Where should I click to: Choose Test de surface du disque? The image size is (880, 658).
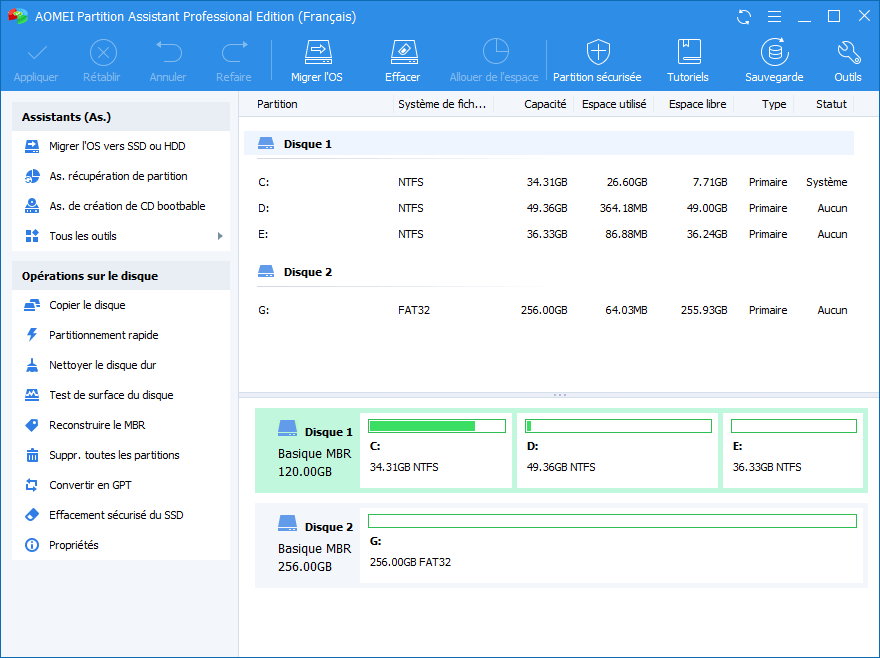point(111,395)
